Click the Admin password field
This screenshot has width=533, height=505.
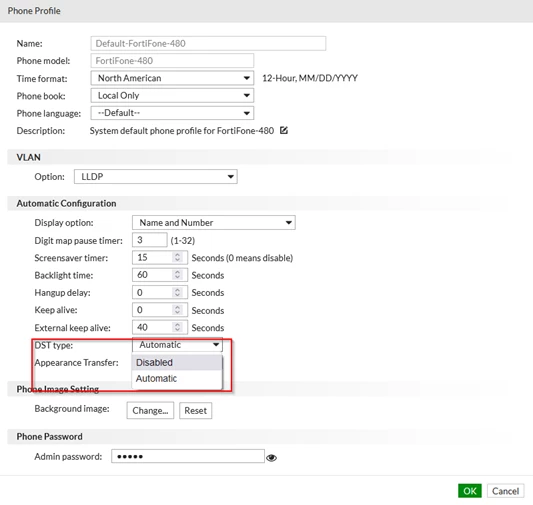point(188,456)
